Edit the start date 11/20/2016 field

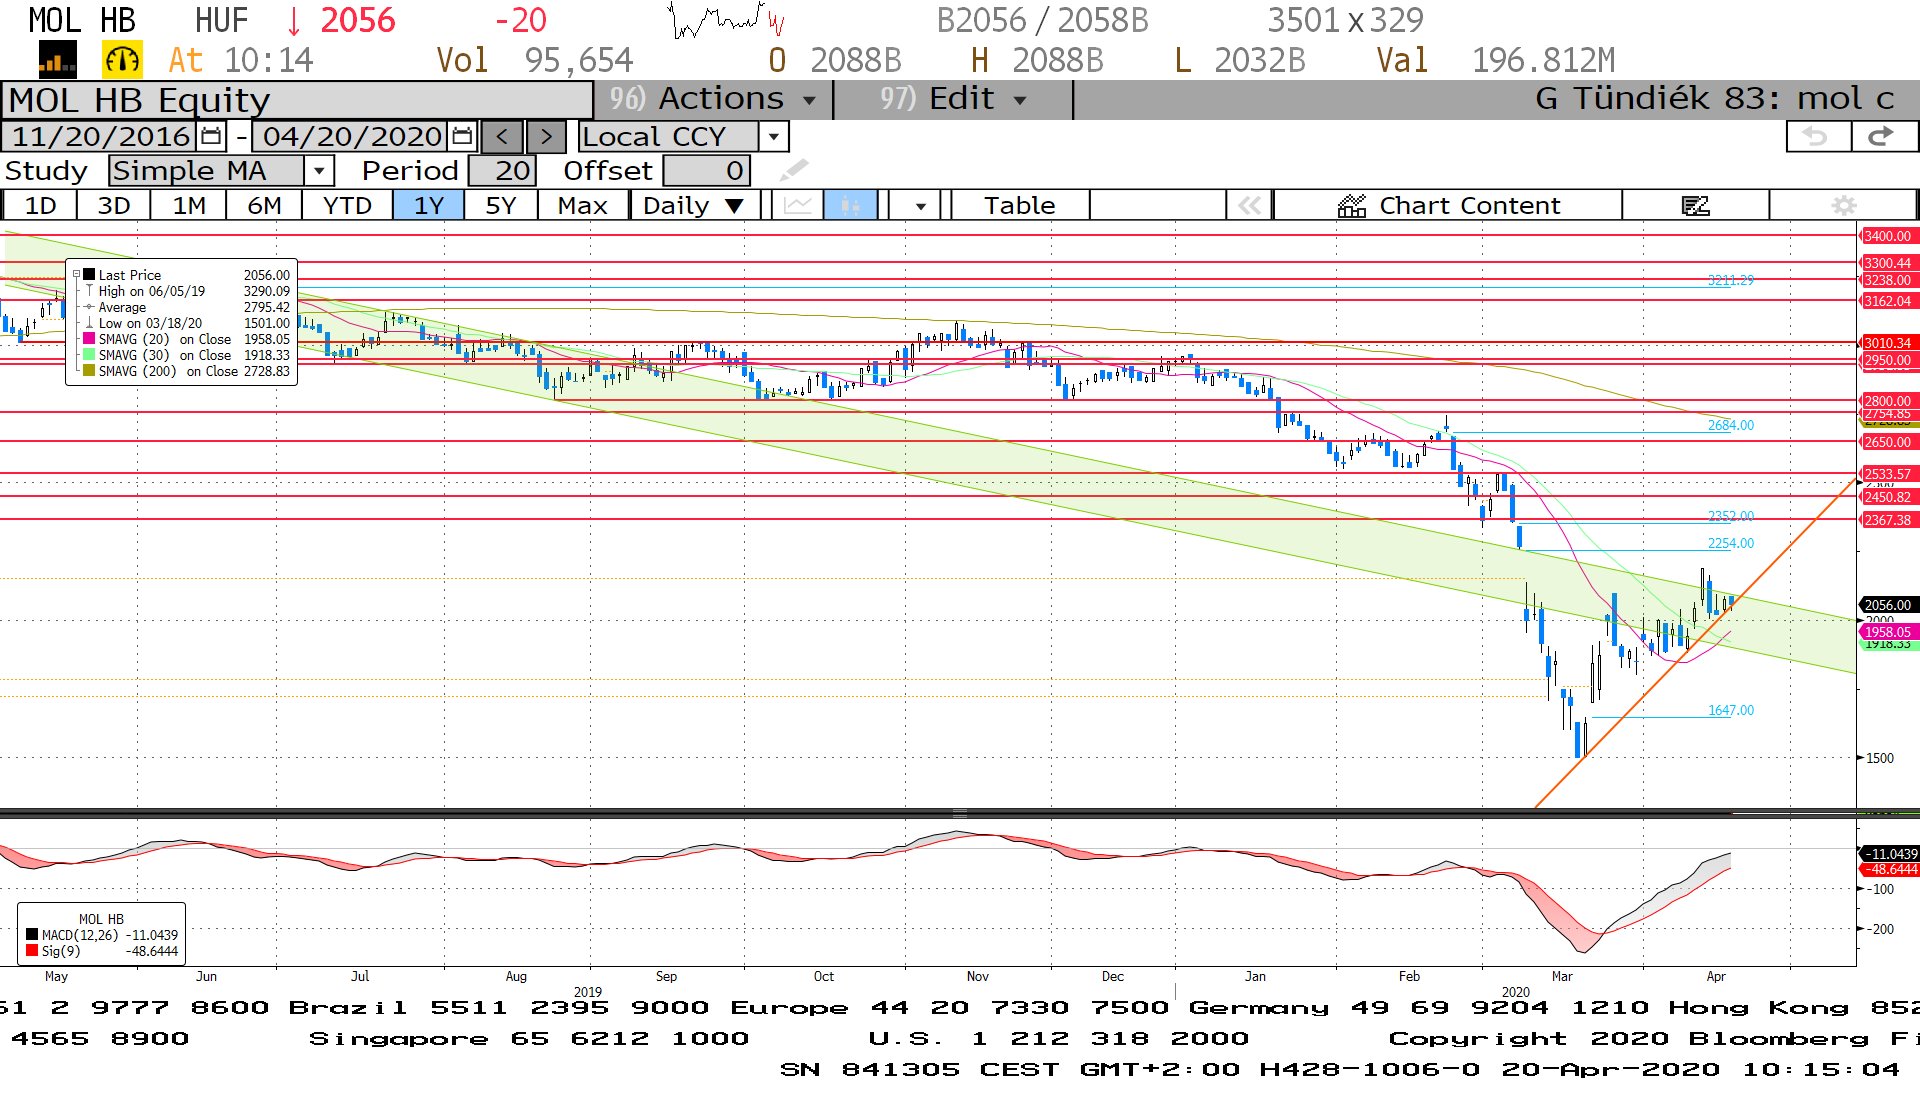click(x=101, y=136)
